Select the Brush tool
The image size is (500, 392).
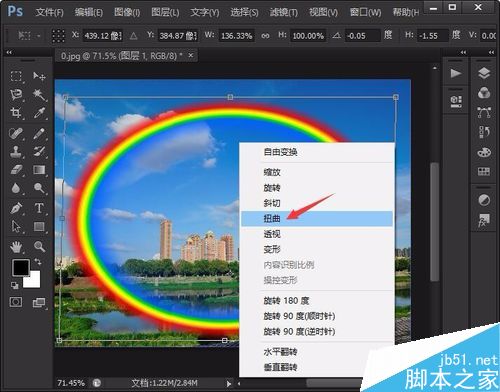pyautogui.click(x=39, y=134)
